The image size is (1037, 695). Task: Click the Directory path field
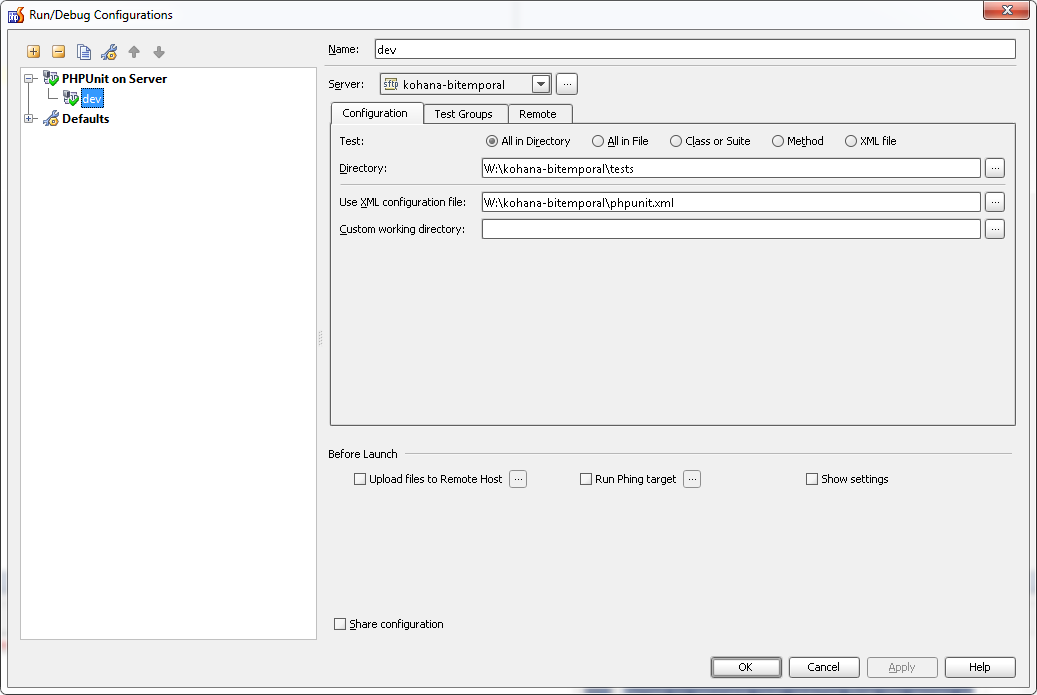731,168
